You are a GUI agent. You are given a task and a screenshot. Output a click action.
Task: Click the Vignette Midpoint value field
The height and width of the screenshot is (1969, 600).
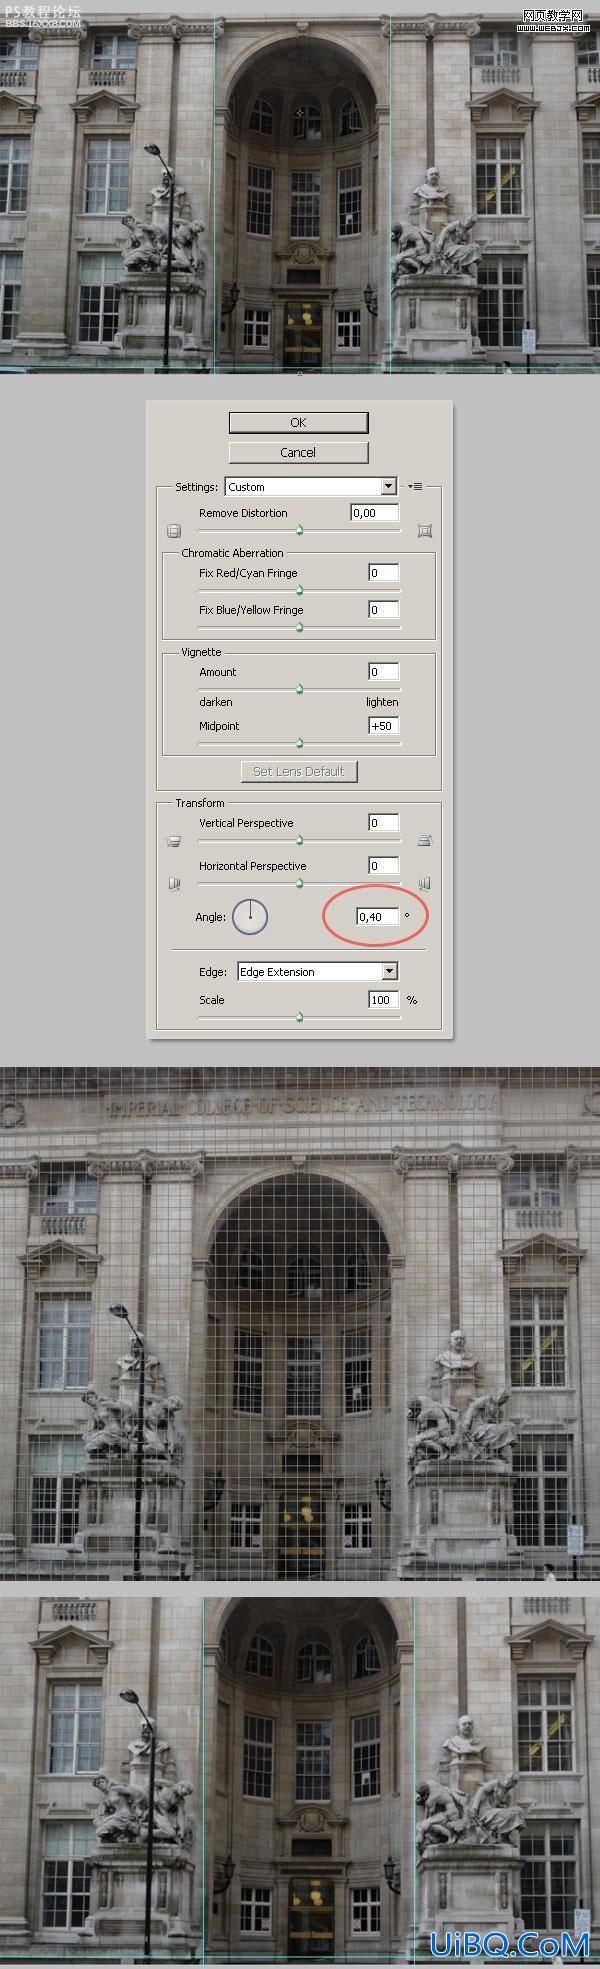click(383, 726)
